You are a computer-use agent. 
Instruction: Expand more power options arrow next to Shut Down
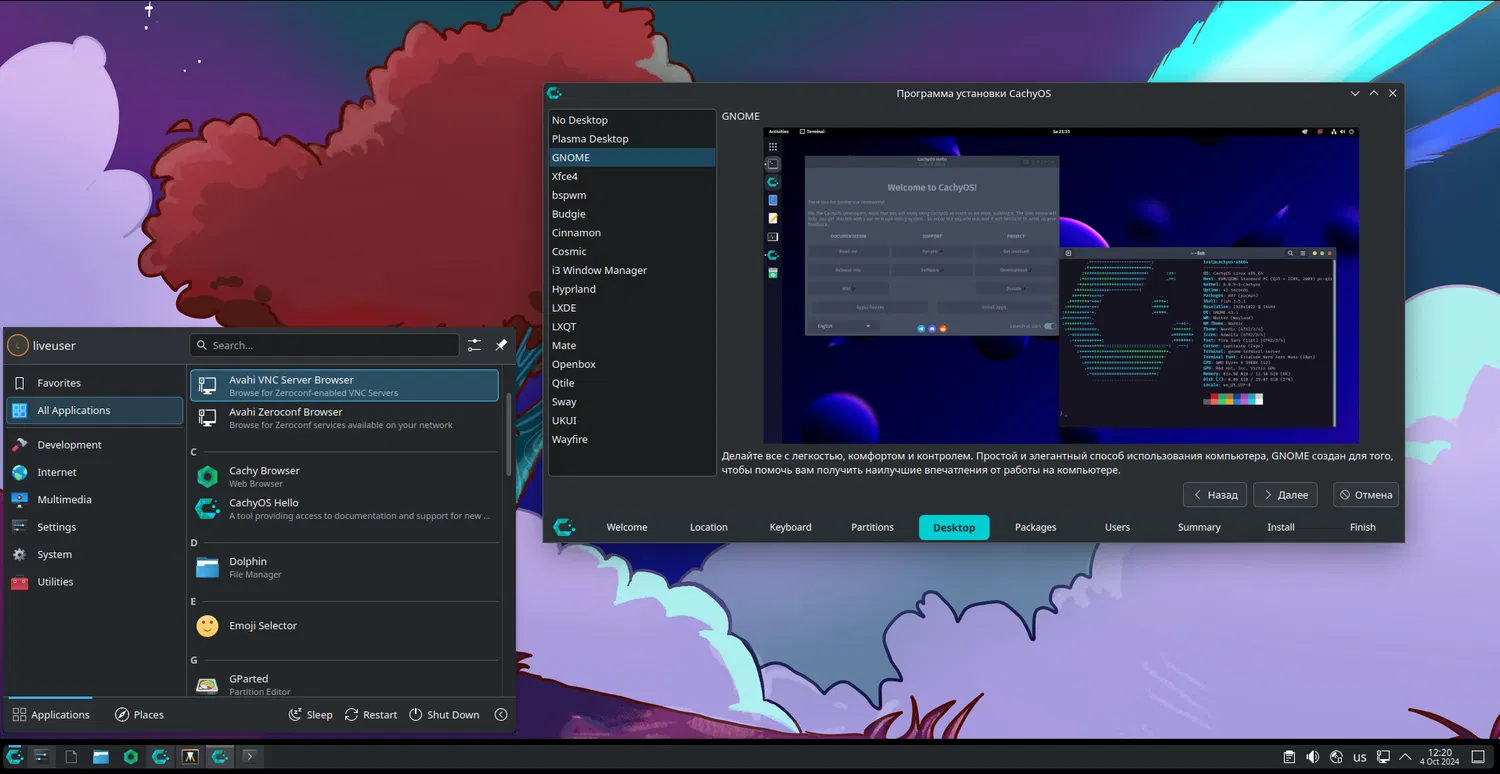pyautogui.click(x=501, y=715)
